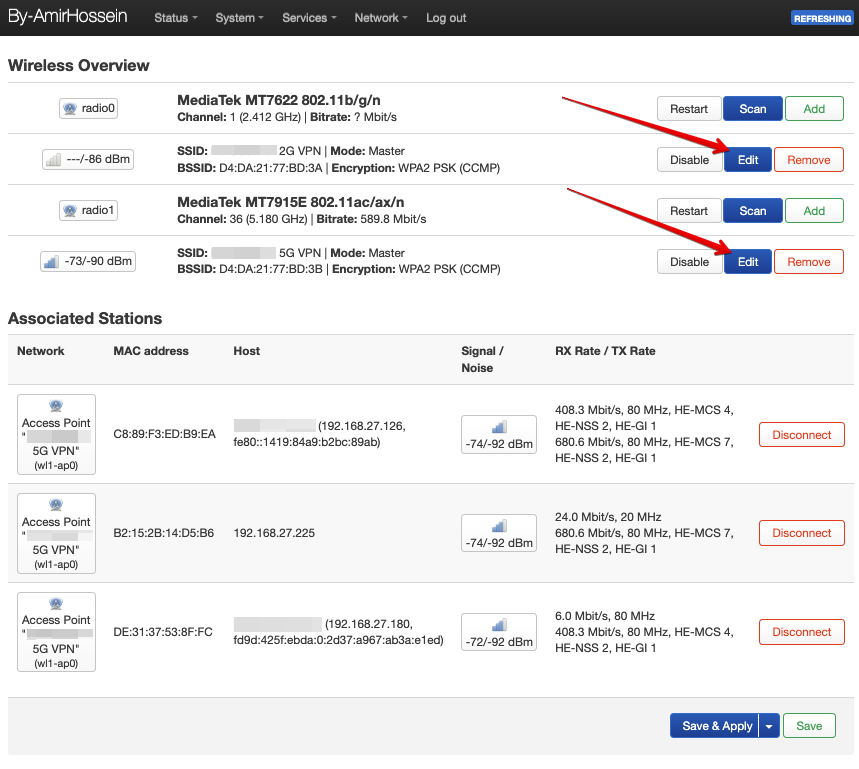This screenshot has width=859, height=769.
Task: Expand the Save & Apply dropdown arrow
Action: [x=769, y=726]
